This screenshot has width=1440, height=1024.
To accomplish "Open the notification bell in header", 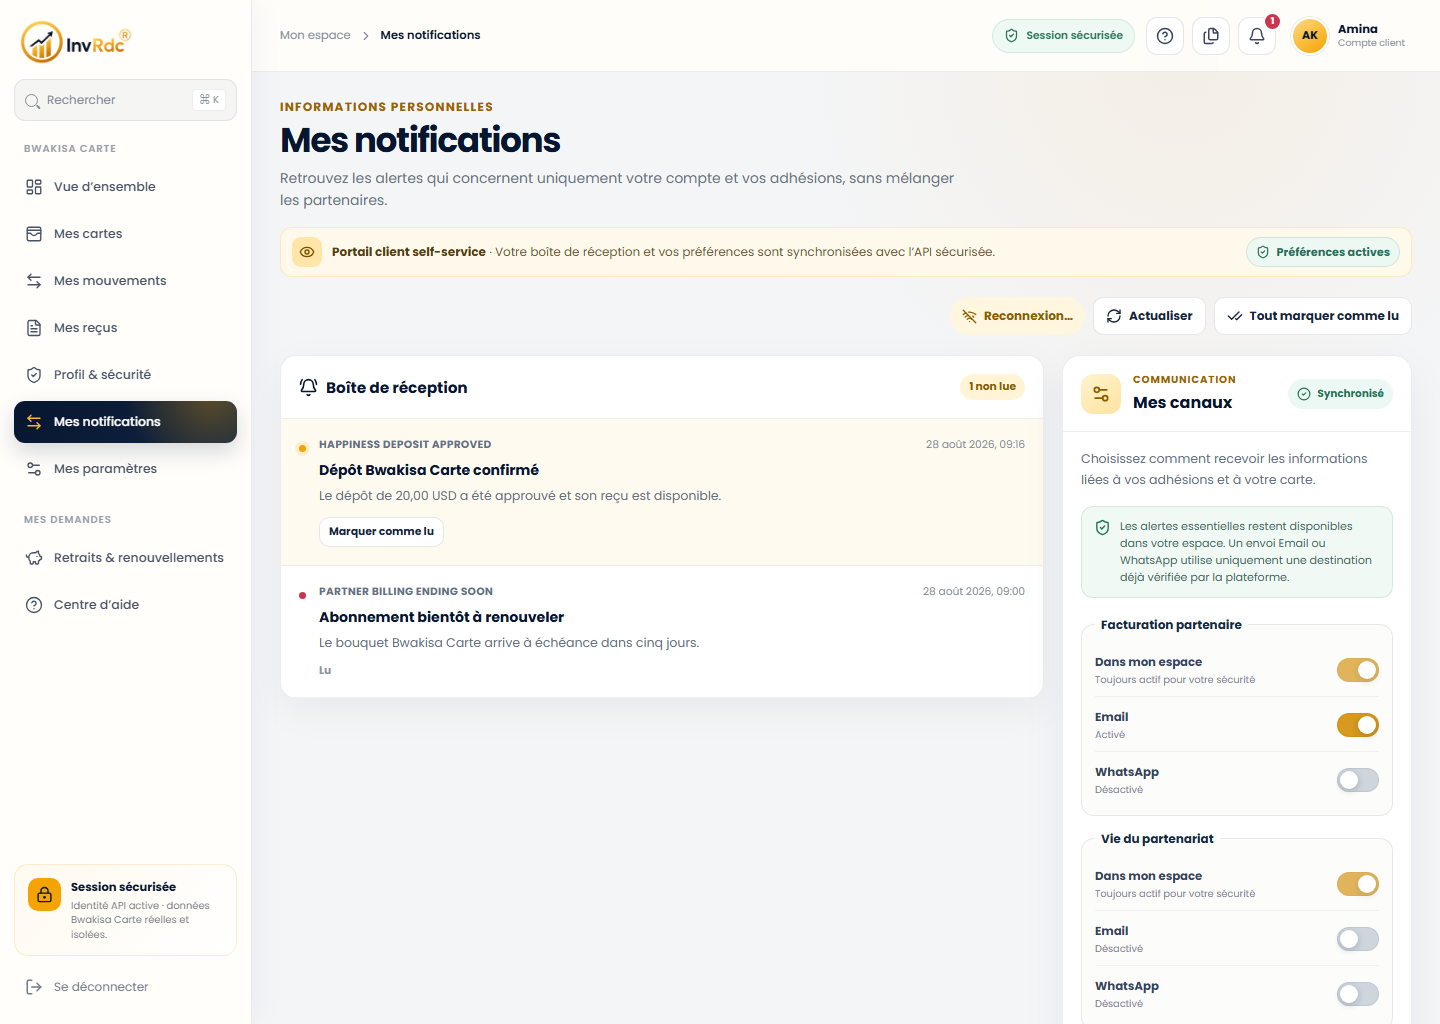I will 1257,36.
